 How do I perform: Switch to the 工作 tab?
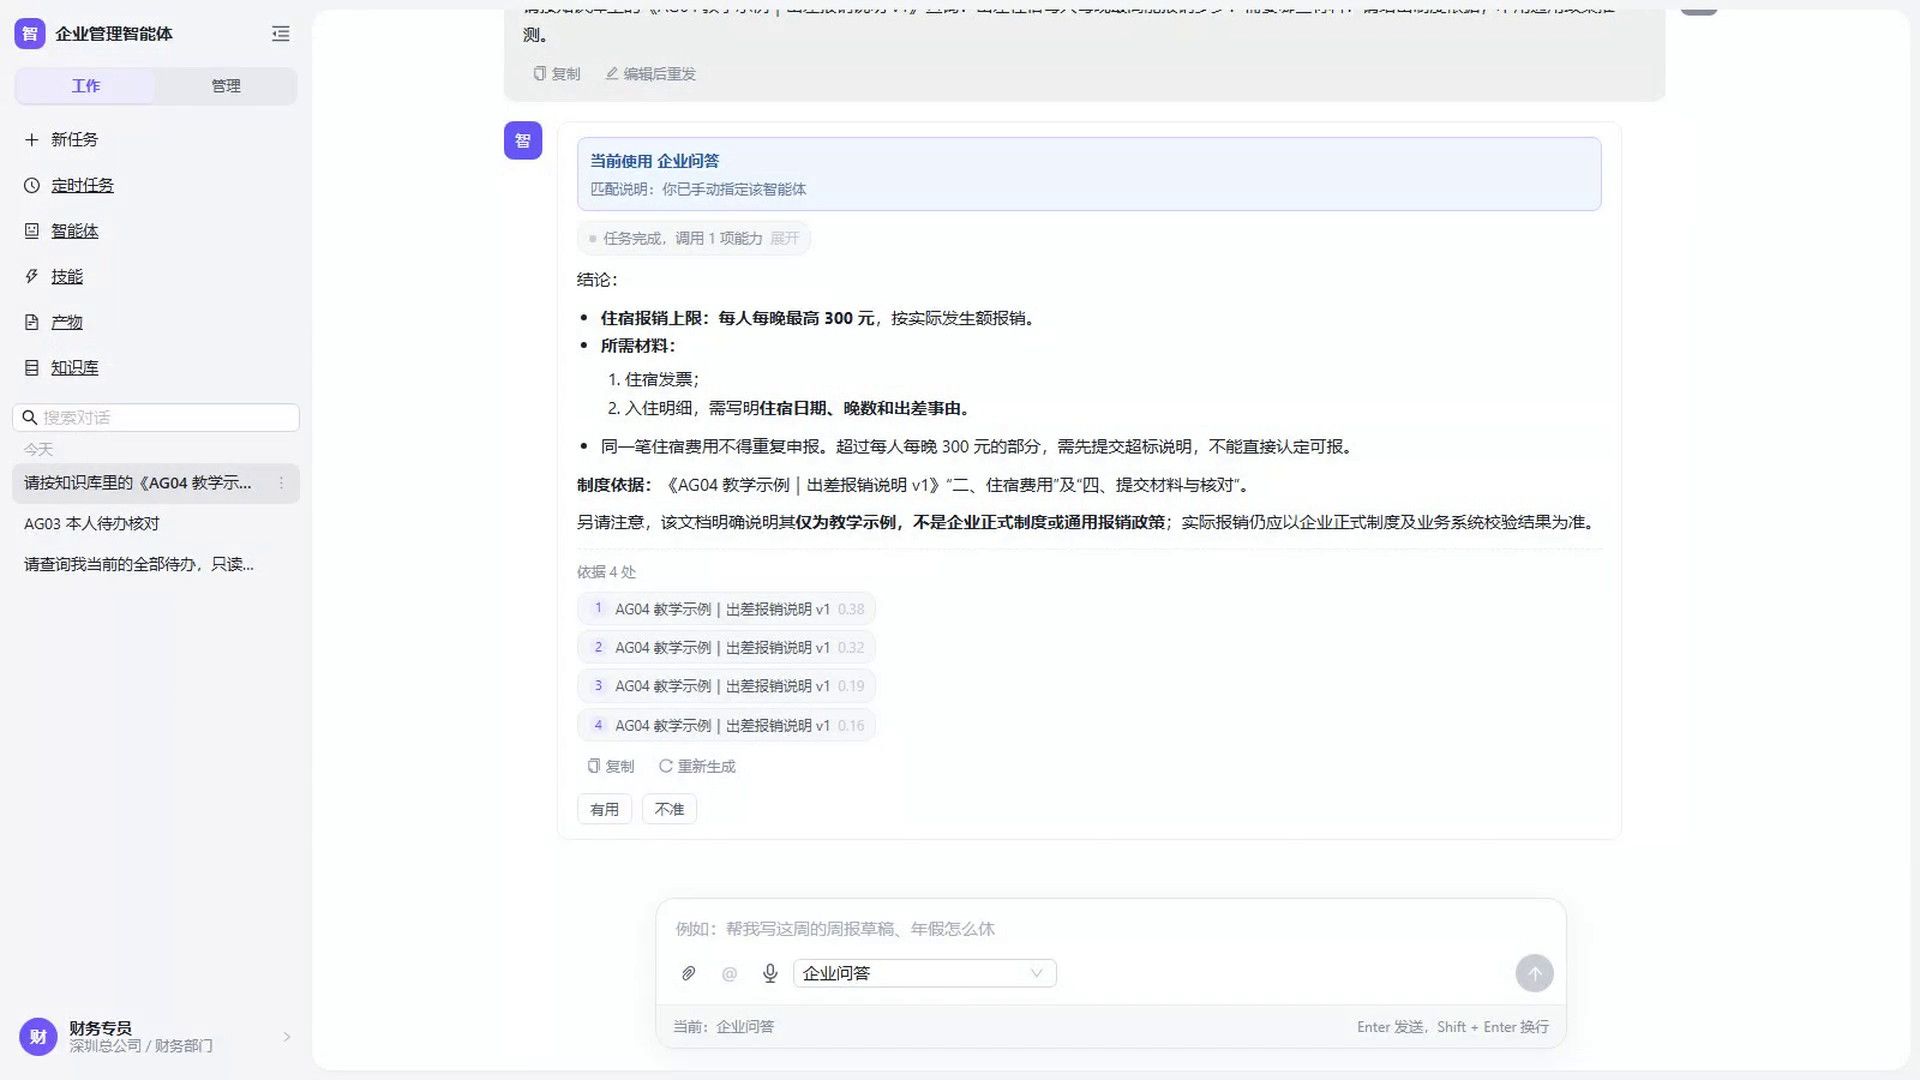(x=85, y=86)
